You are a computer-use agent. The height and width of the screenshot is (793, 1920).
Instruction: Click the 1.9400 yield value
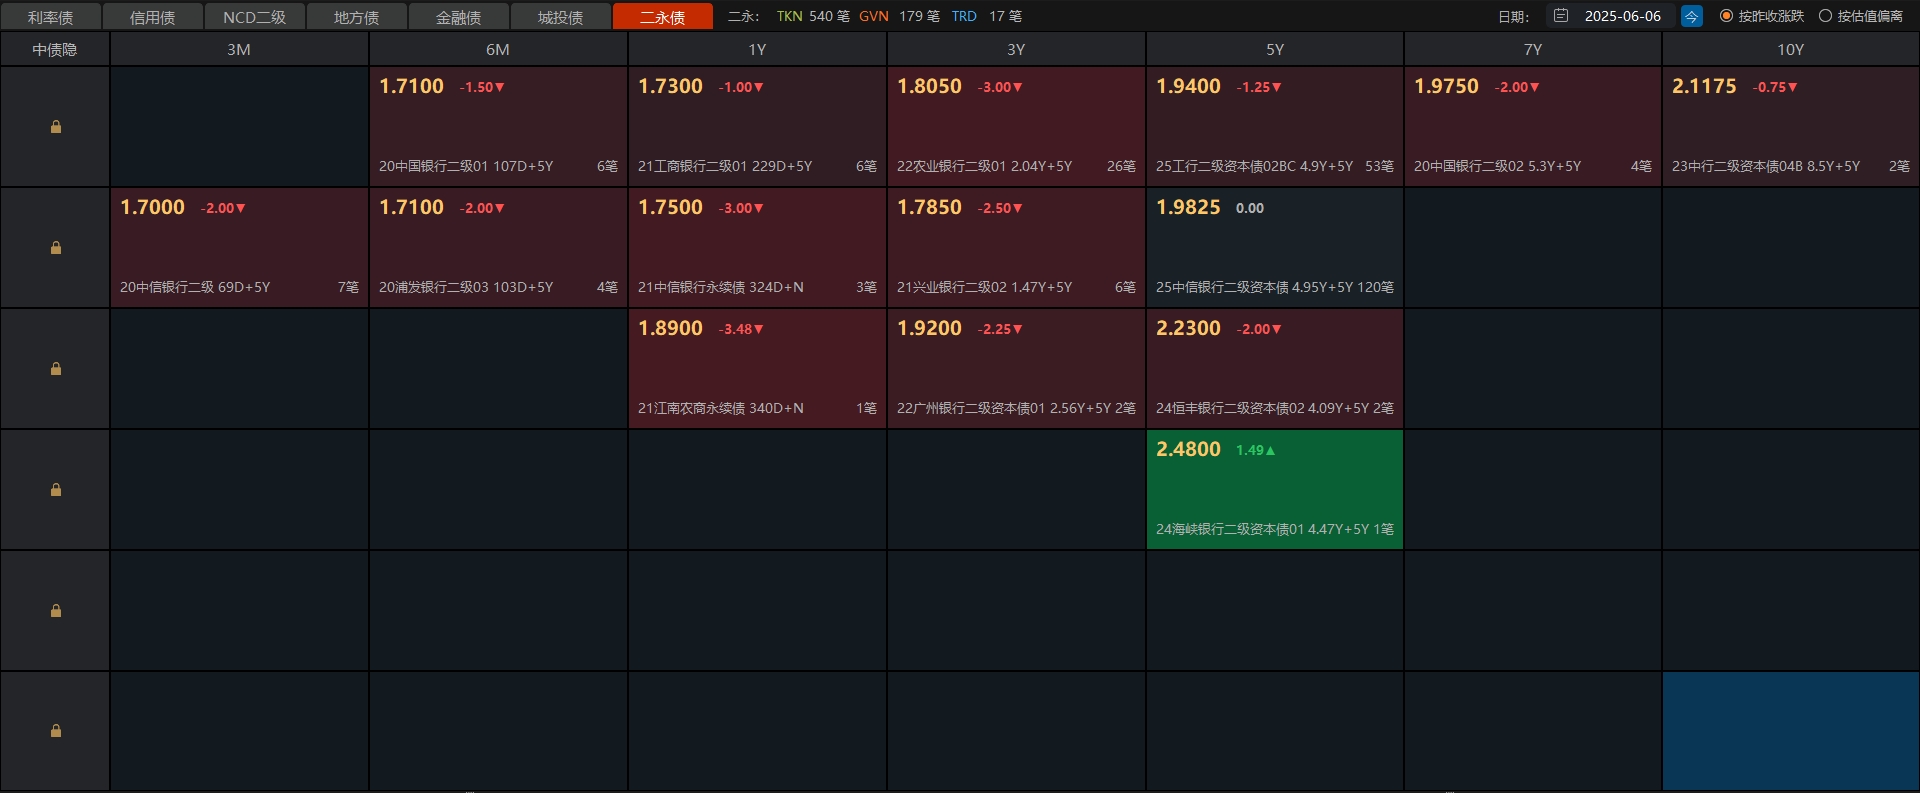[x=1188, y=87]
